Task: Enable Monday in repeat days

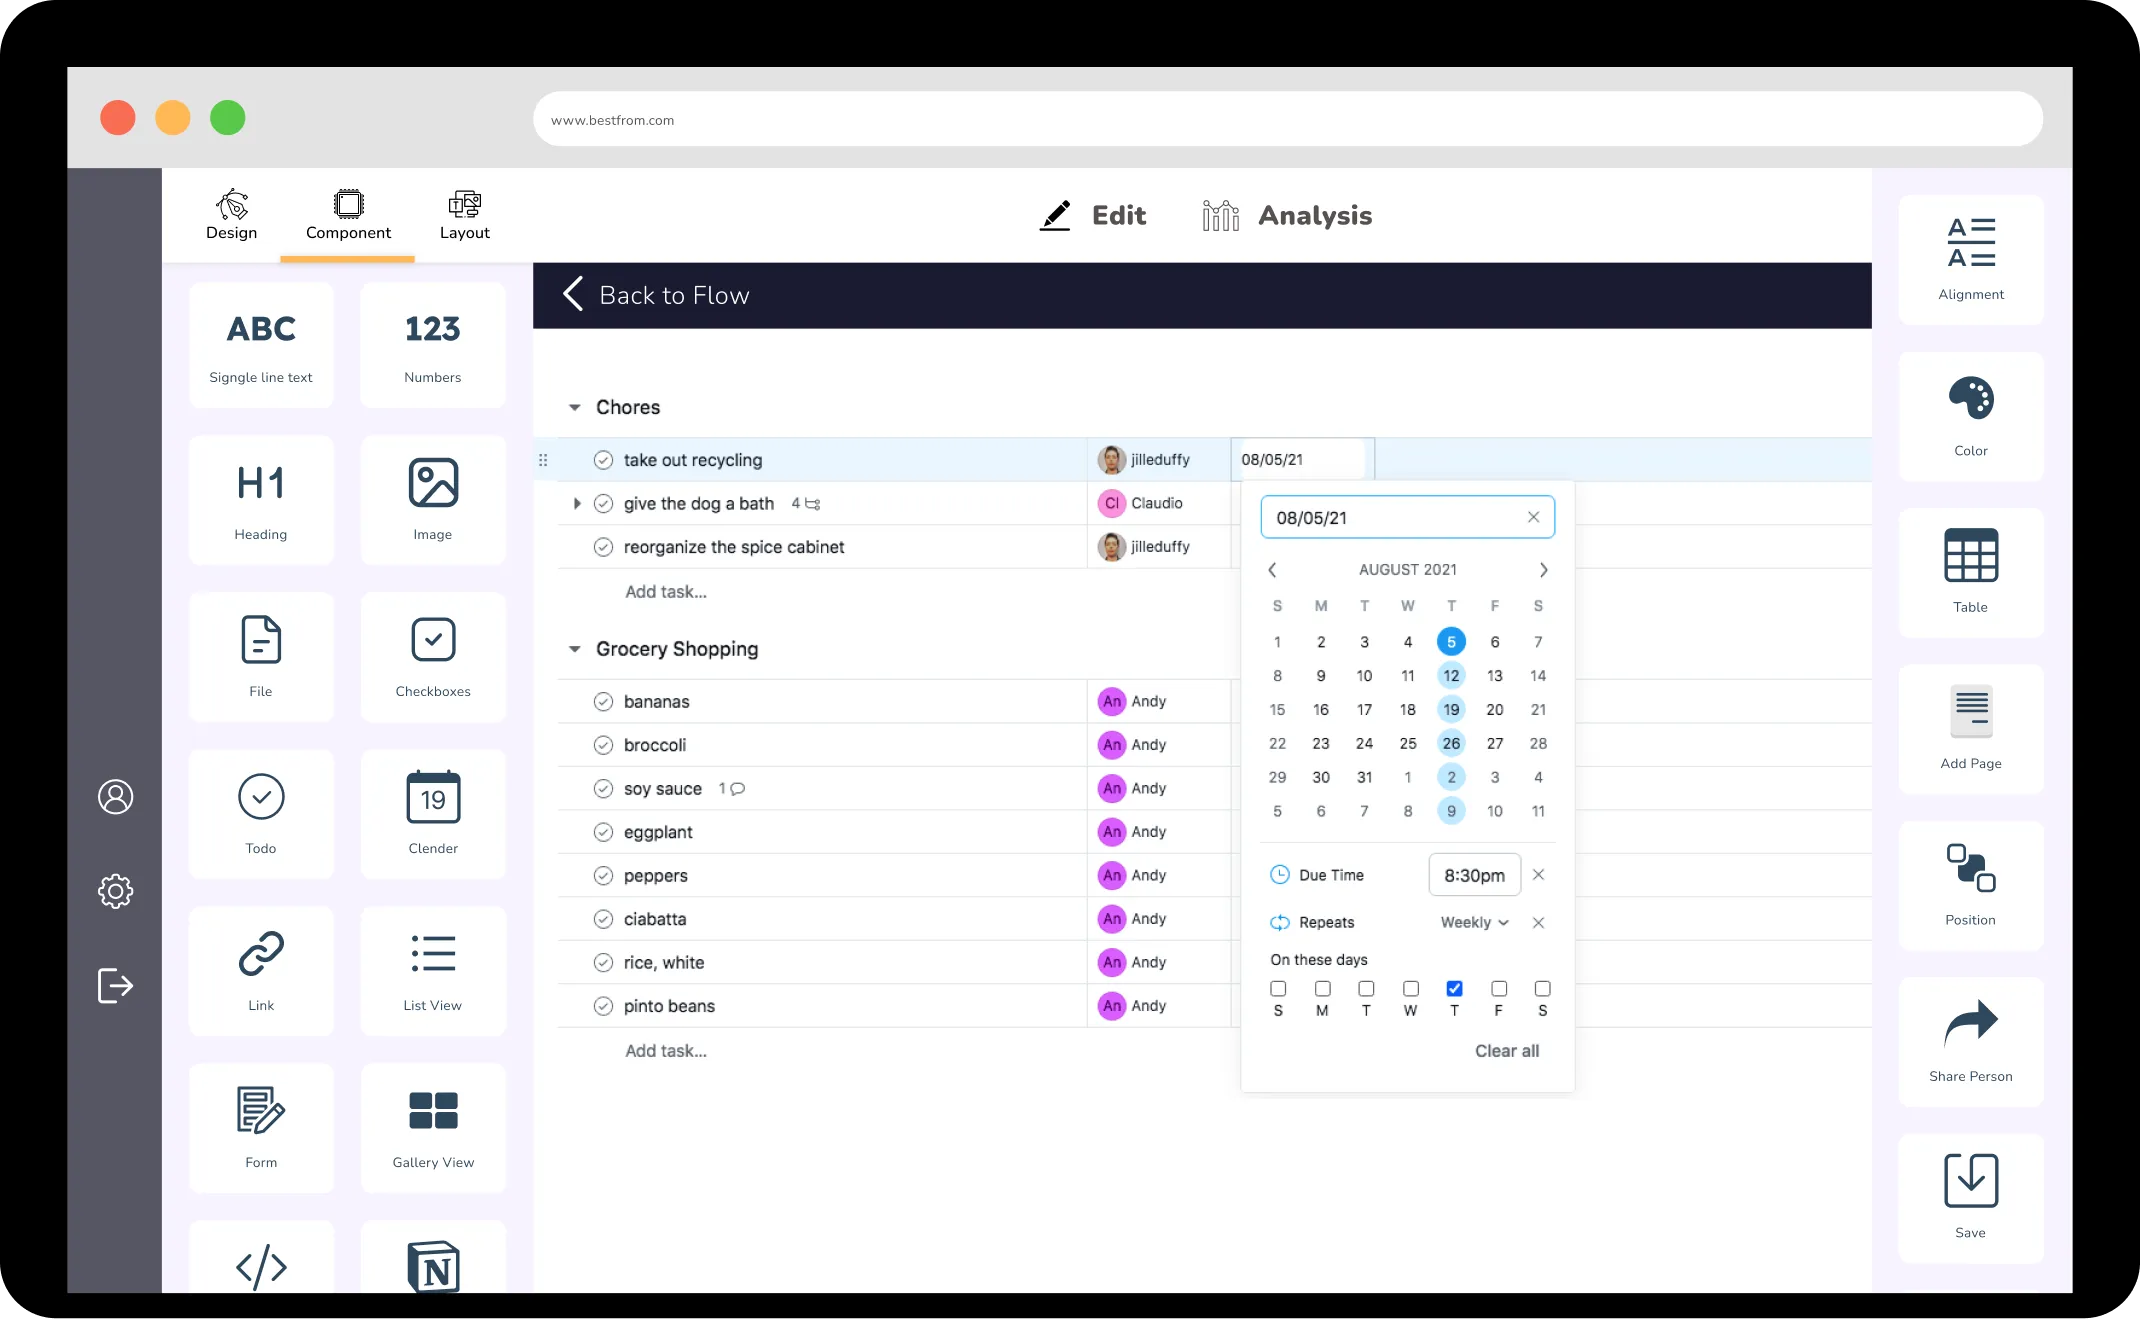Action: coord(1322,989)
